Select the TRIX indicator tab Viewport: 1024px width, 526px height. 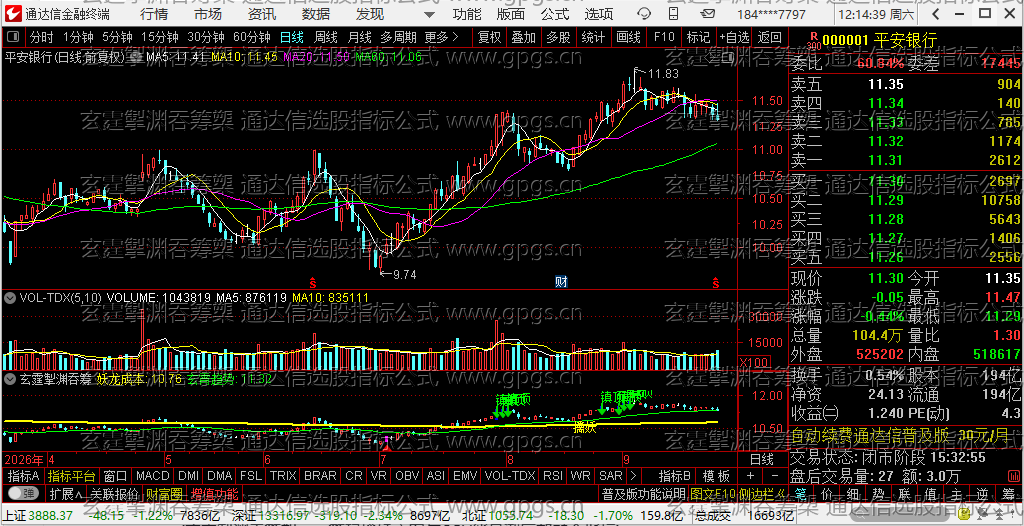pyautogui.click(x=283, y=475)
